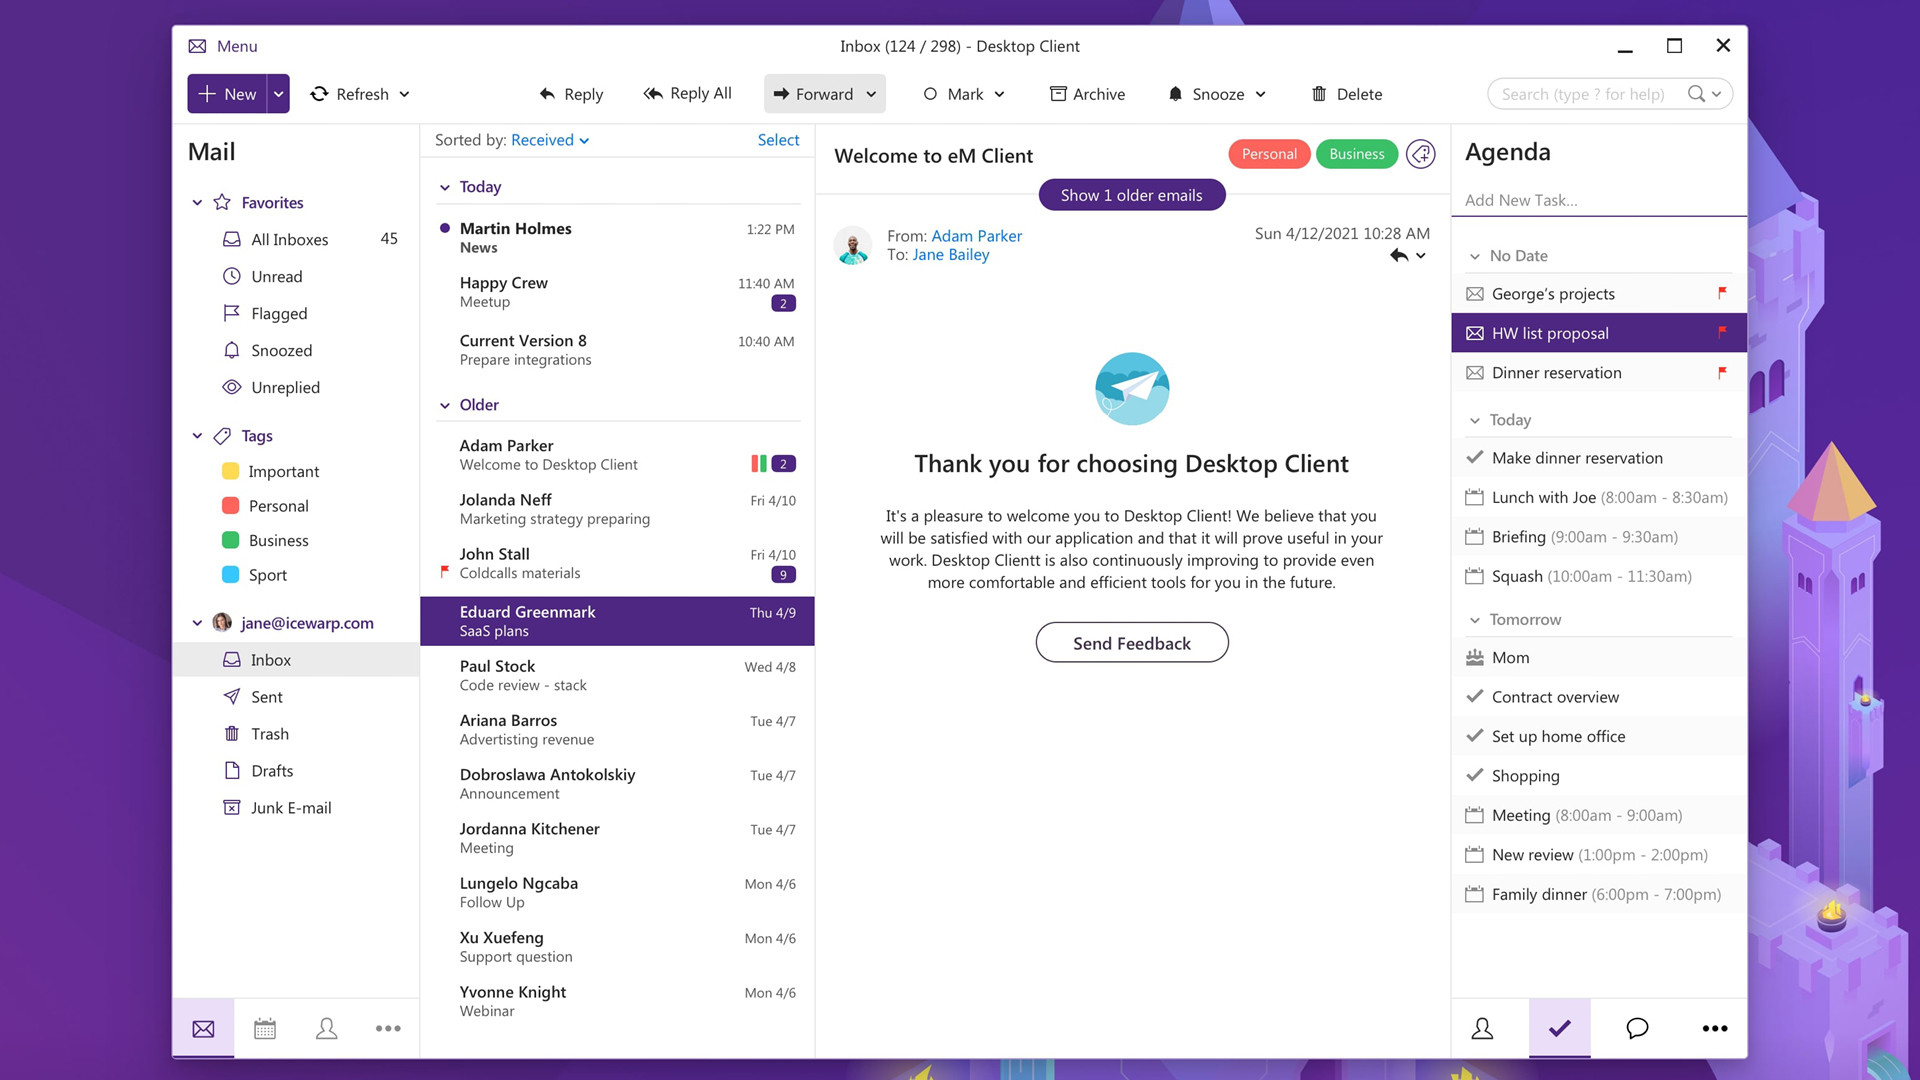Click the New email button
The height and width of the screenshot is (1080, 1920).
[227, 94]
